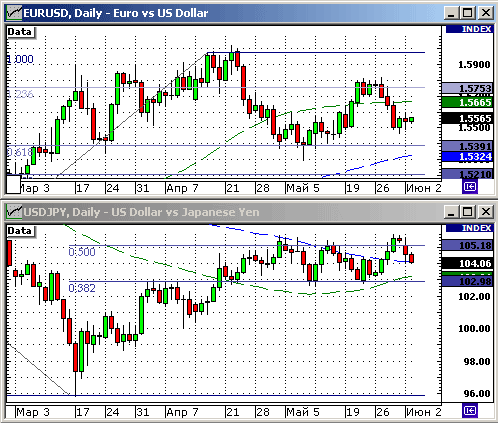Image resolution: width=498 pixels, height=423 pixels.
Task: Select the 105.18 price label
Action: pyautogui.click(x=467, y=246)
